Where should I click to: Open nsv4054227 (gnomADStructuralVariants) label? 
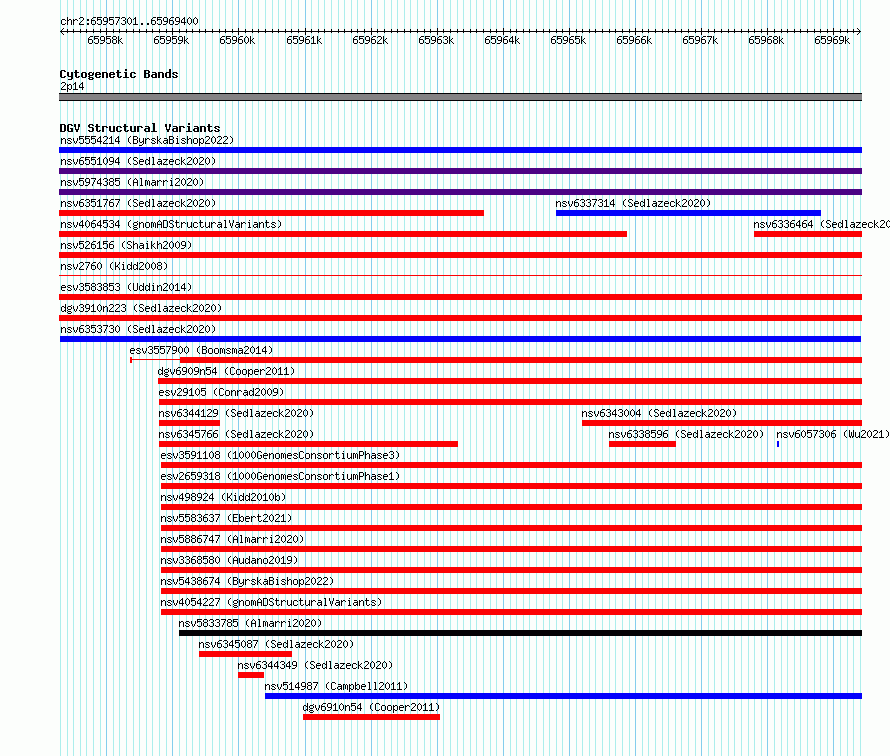pos(271,602)
